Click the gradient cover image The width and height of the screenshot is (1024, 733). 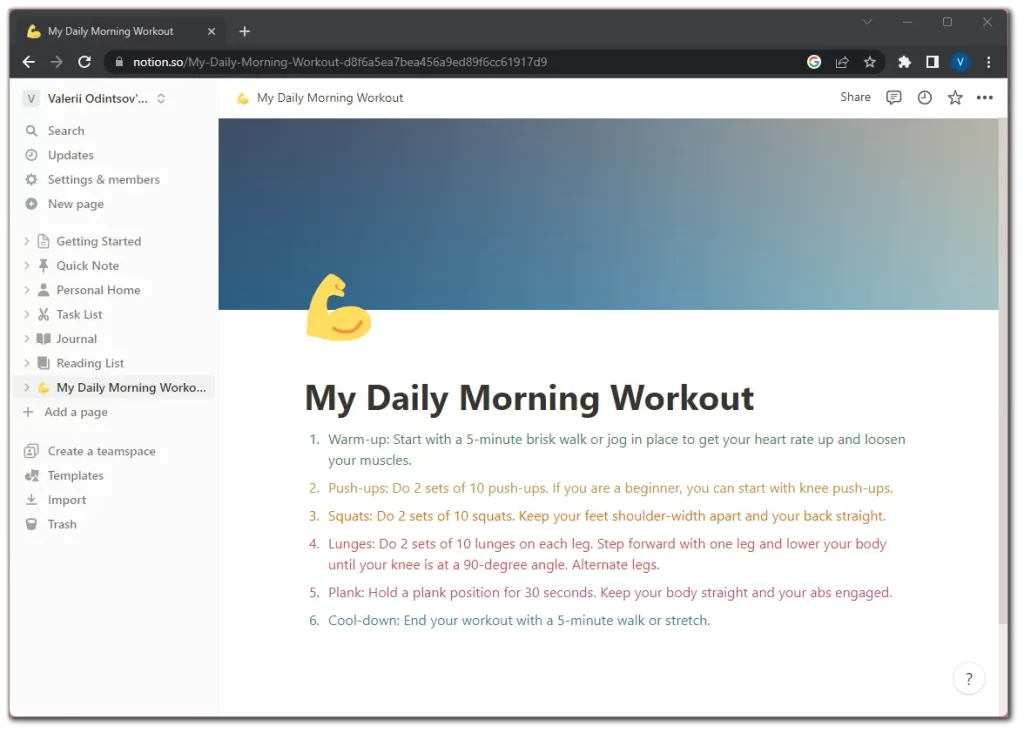pyautogui.click(x=608, y=214)
